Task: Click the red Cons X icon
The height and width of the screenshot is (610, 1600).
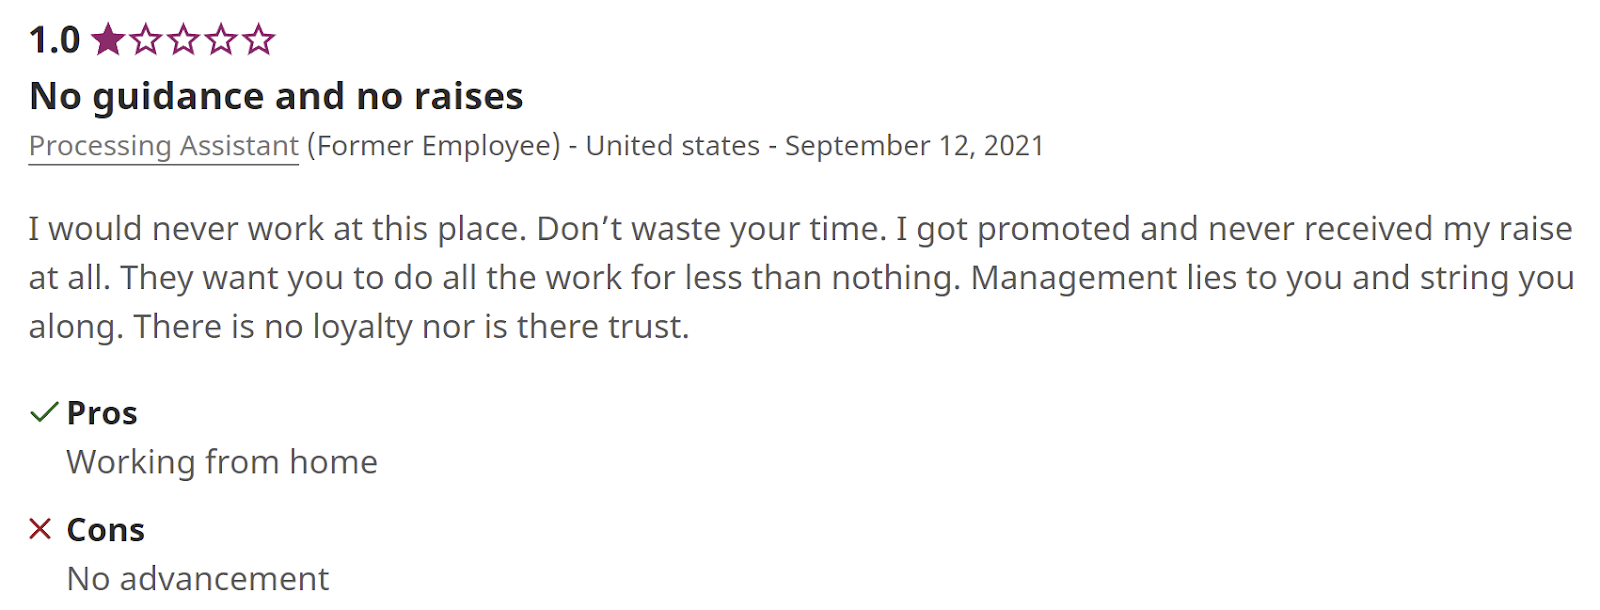Action: [x=40, y=529]
